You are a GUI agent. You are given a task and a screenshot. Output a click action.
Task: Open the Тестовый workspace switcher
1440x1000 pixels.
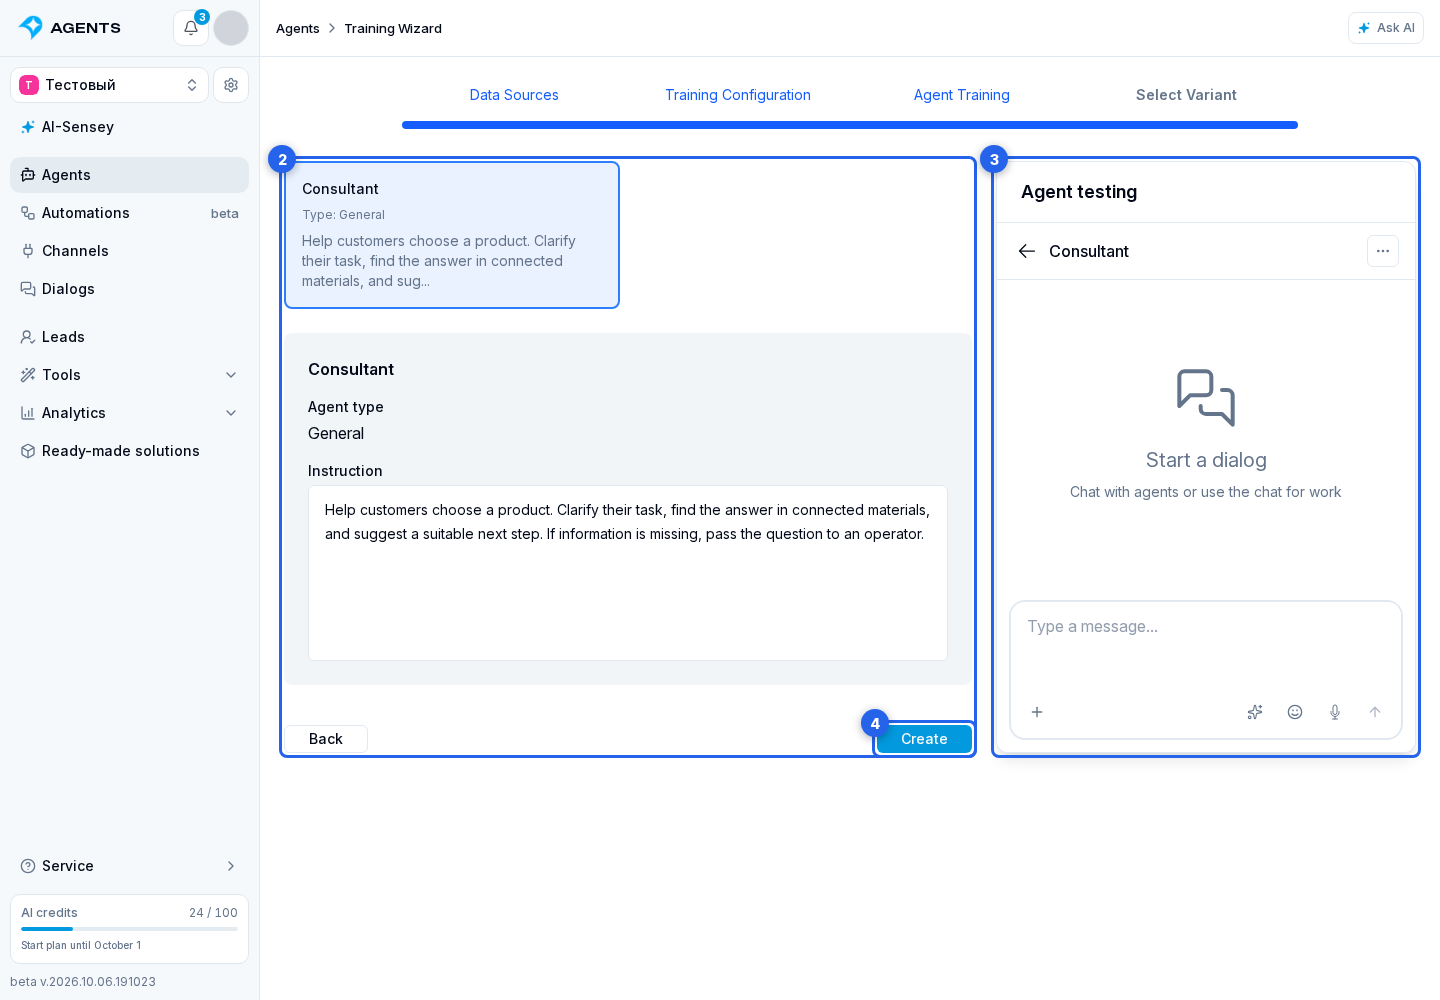[109, 85]
